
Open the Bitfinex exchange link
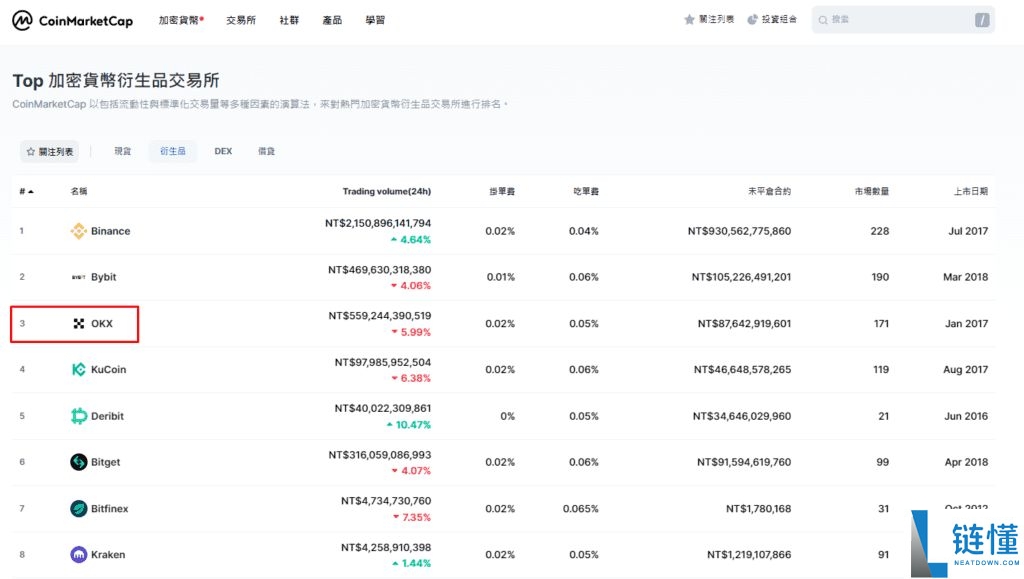click(x=109, y=509)
